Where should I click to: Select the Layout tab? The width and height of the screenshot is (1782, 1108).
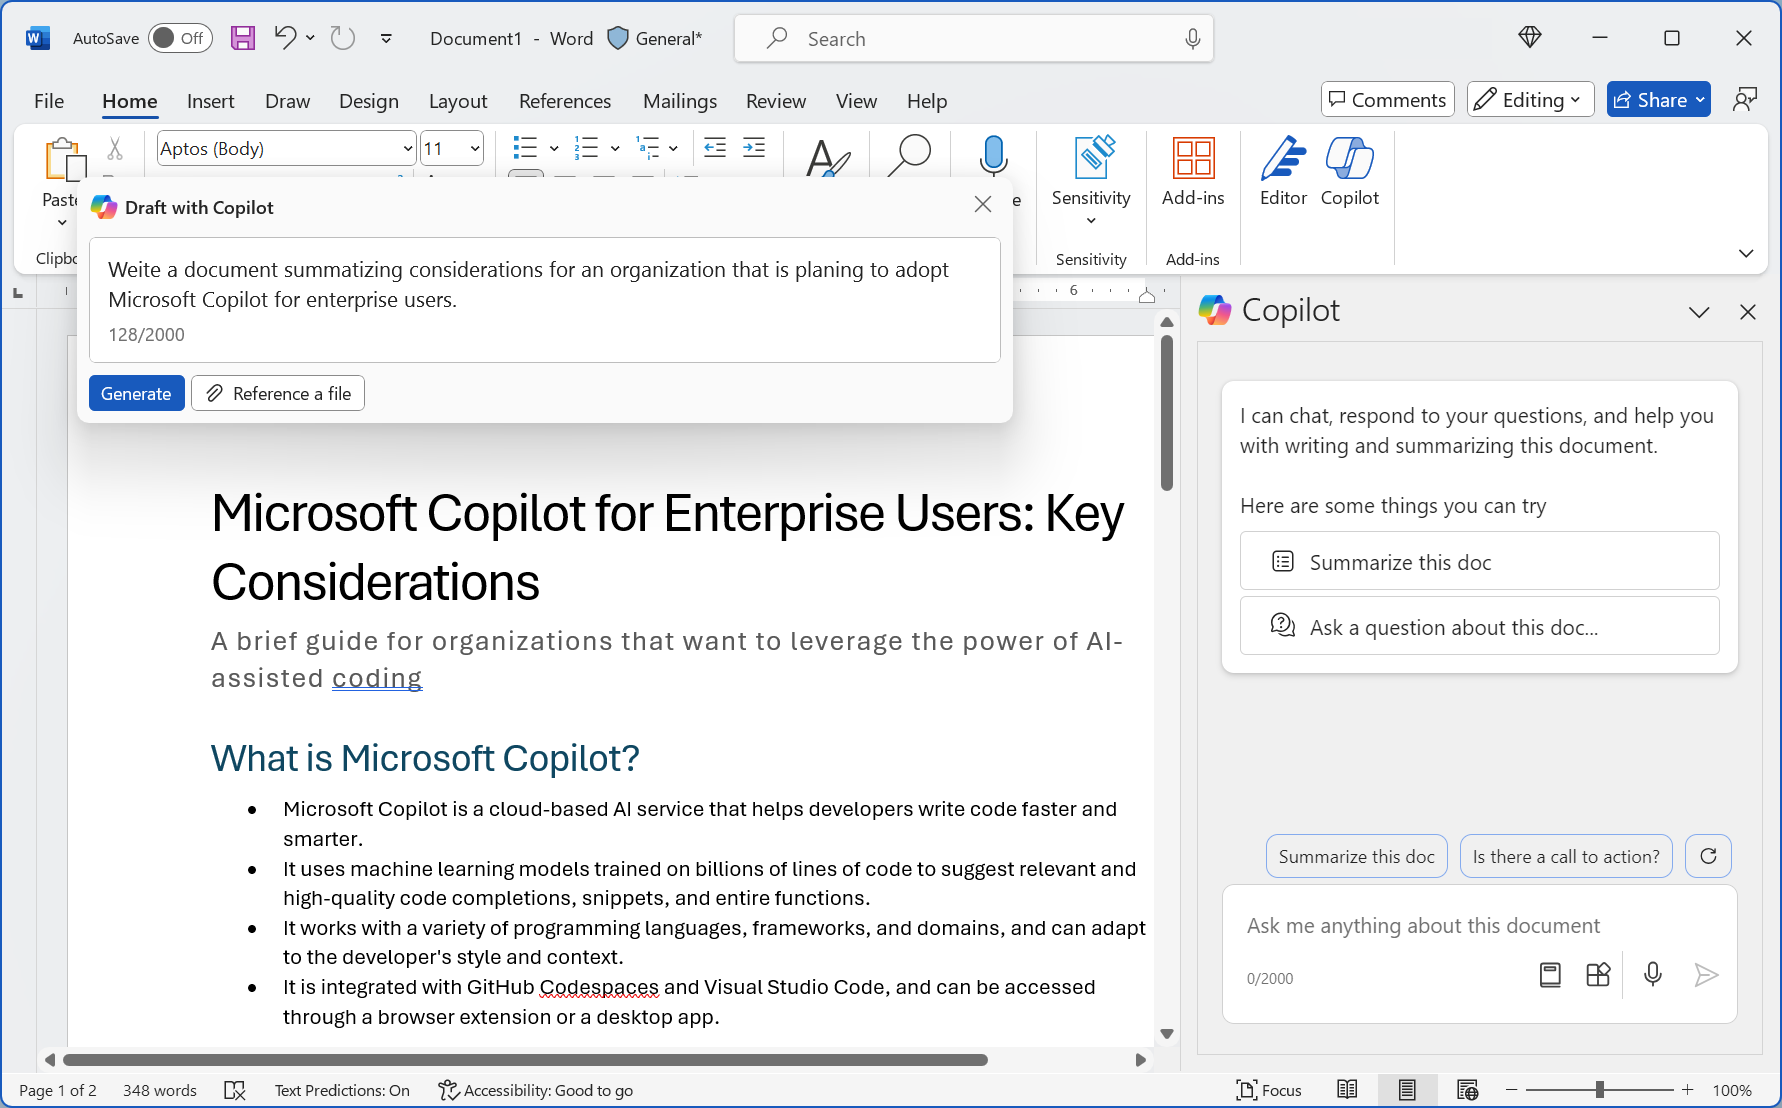(x=457, y=101)
